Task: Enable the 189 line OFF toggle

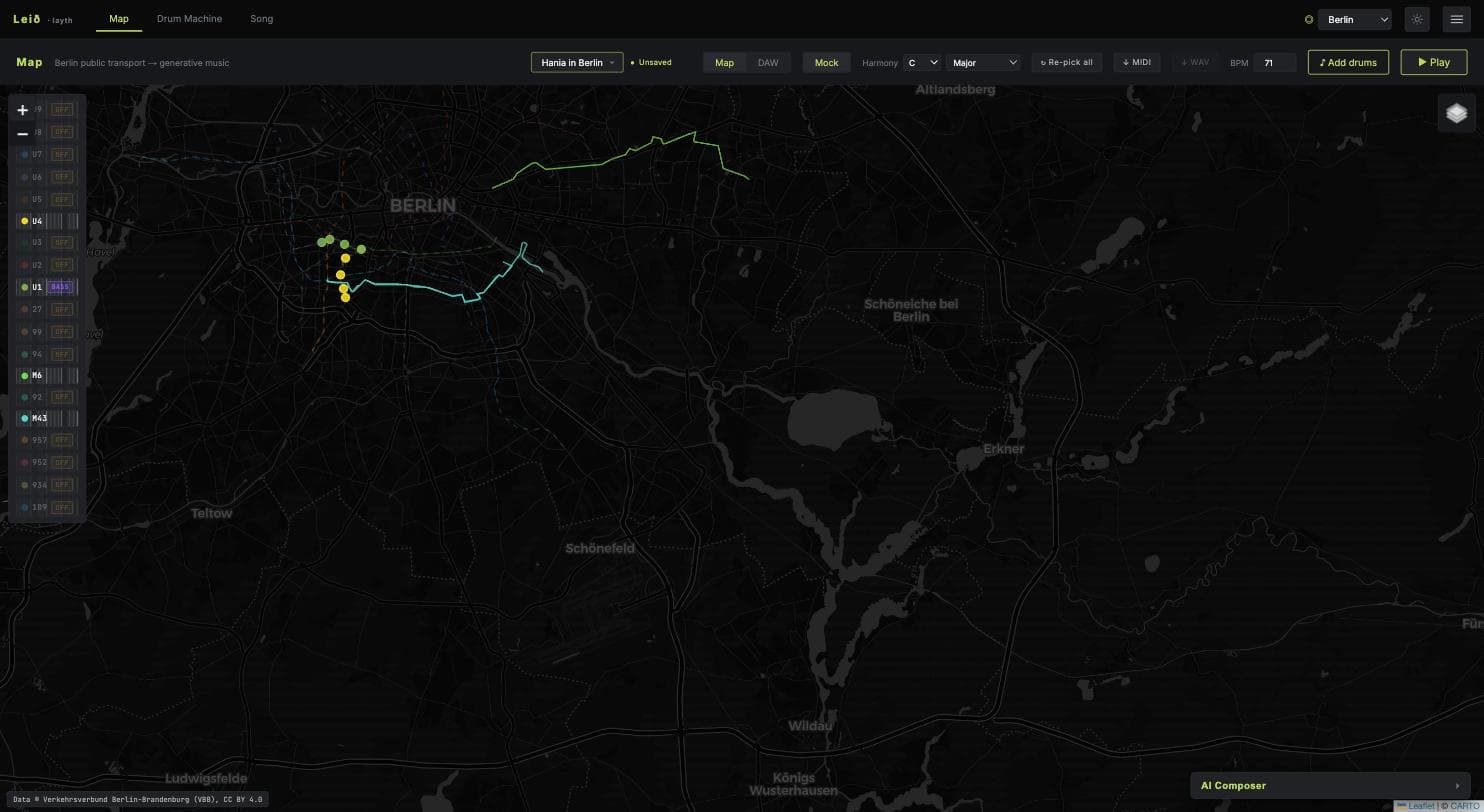Action: pyautogui.click(x=62, y=507)
